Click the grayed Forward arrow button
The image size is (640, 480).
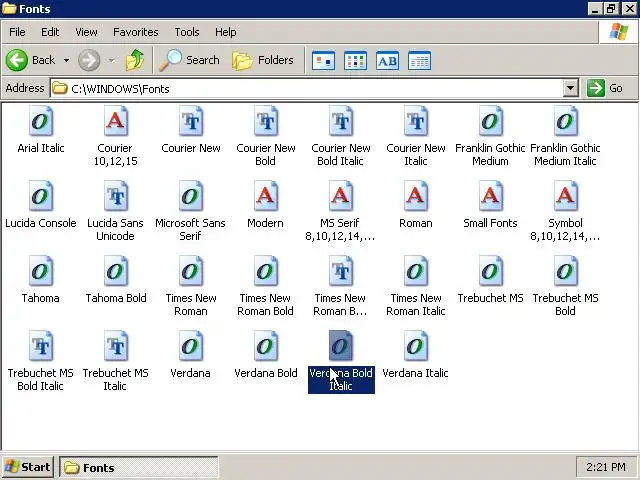[x=89, y=60]
